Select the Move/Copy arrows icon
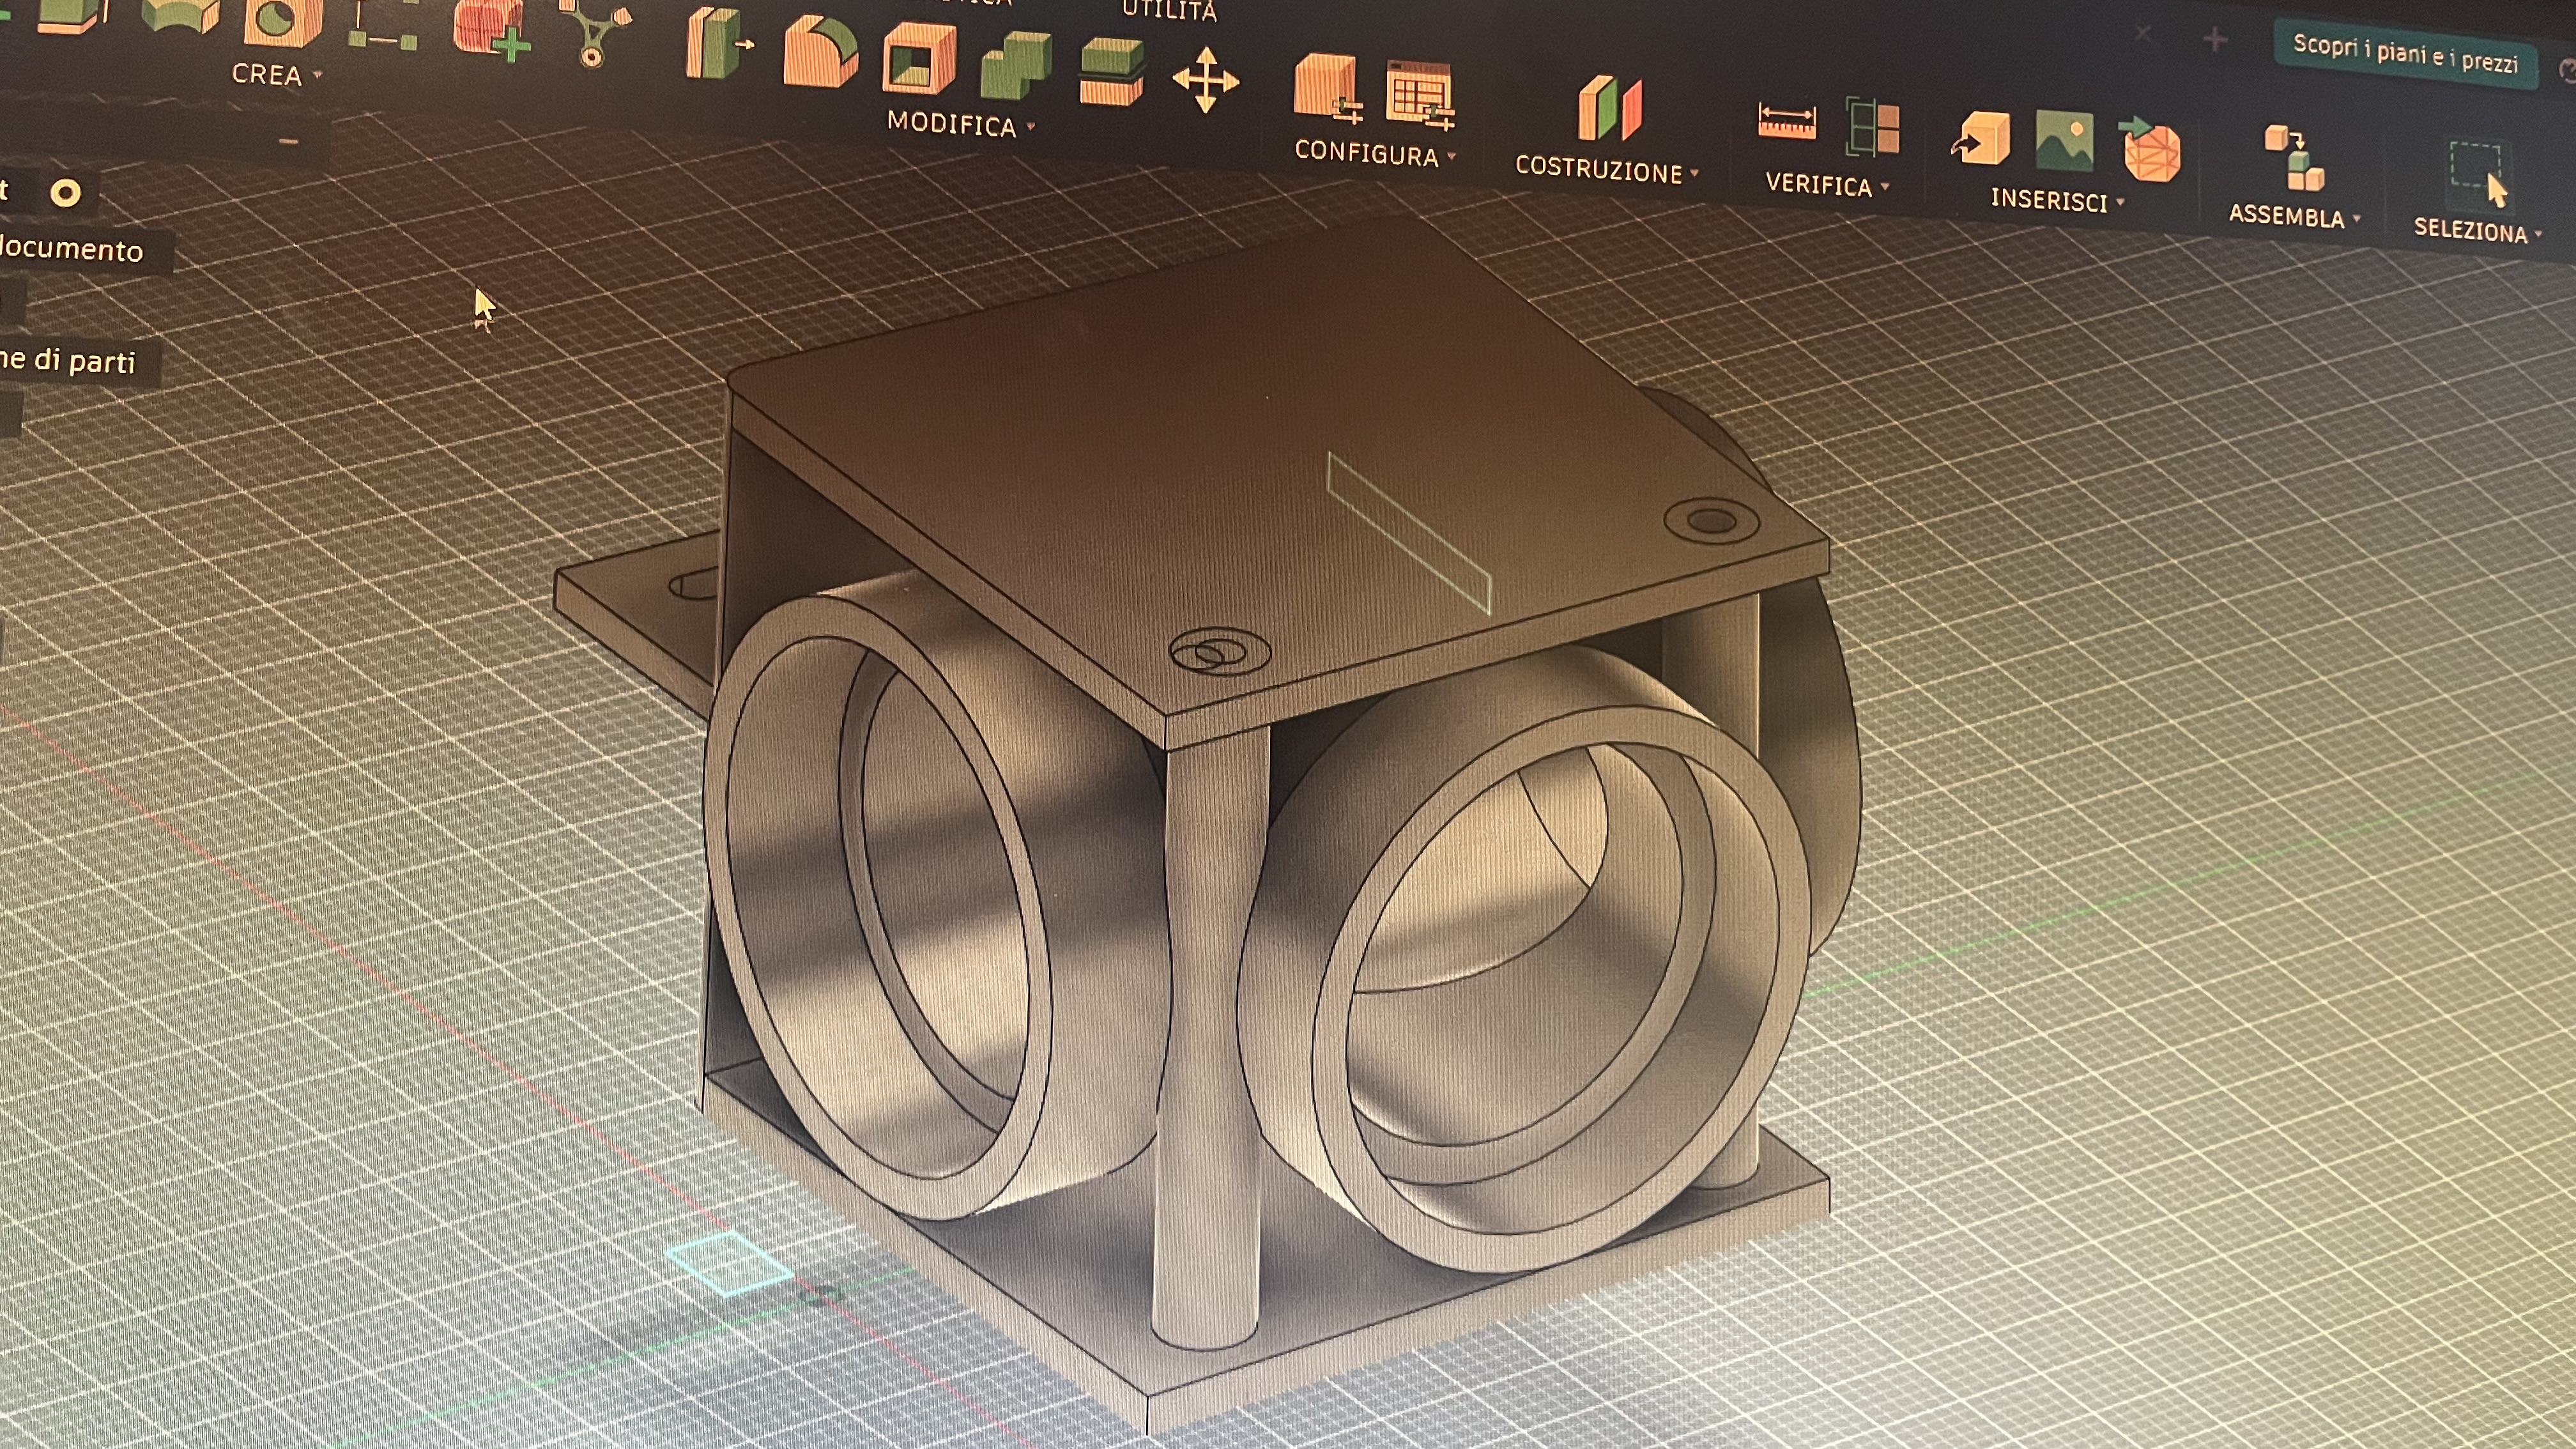 pos(1205,80)
